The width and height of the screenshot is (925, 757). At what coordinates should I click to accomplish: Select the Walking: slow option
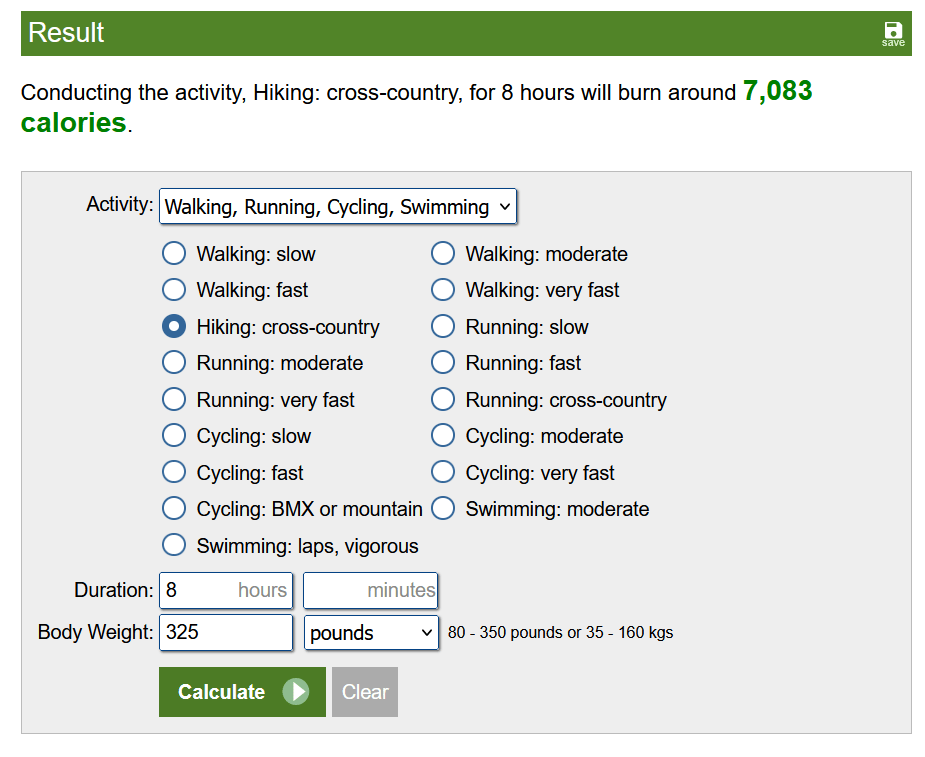click(x=174, y=254)
